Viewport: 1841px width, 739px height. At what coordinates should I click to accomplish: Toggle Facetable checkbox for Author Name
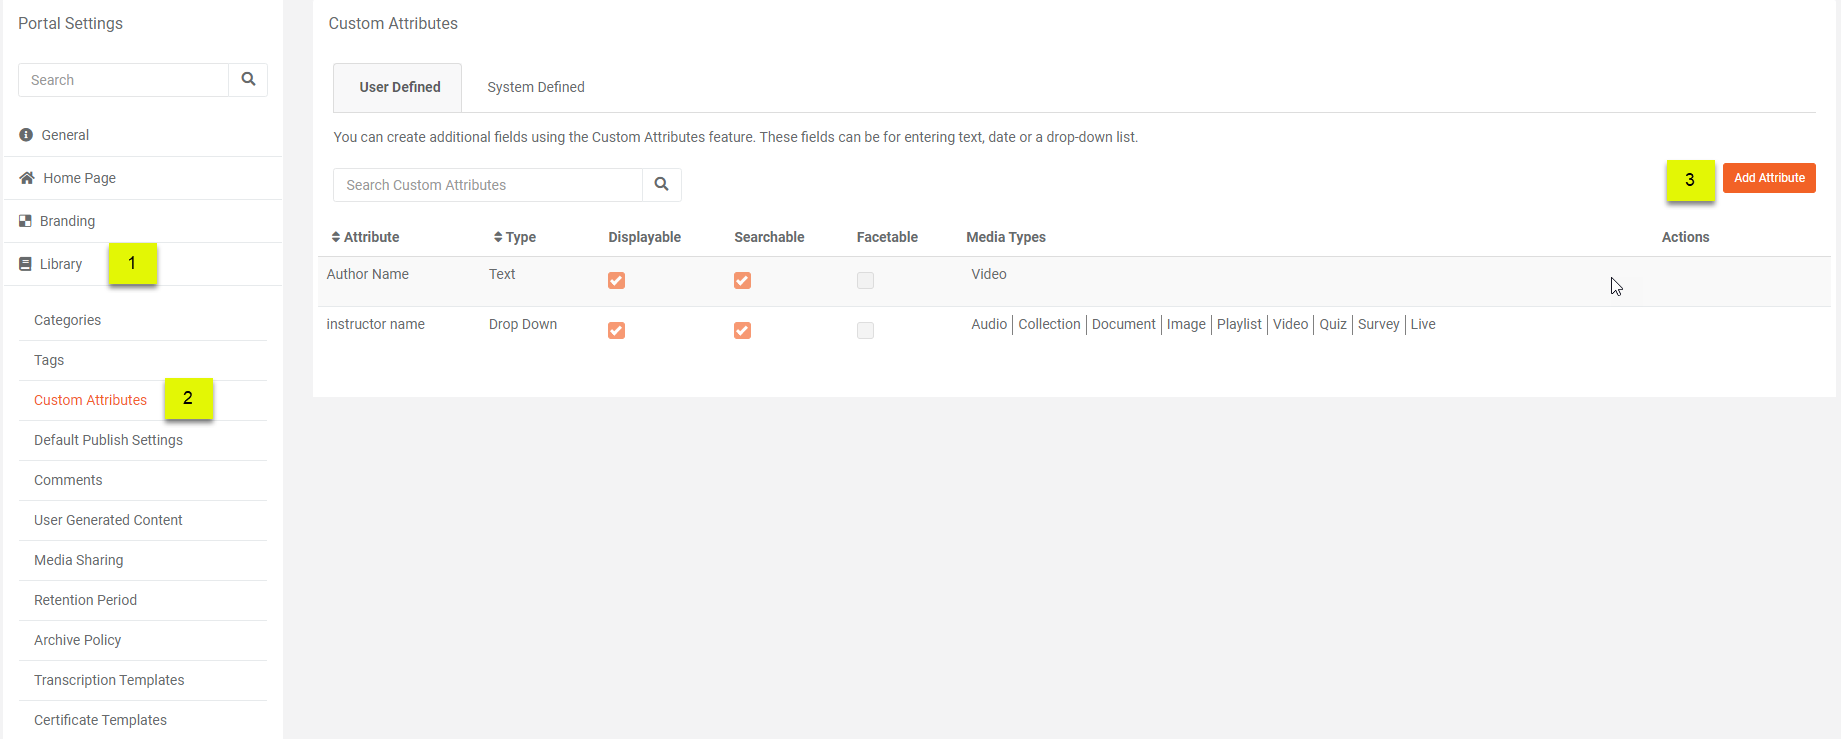(865, 281)
